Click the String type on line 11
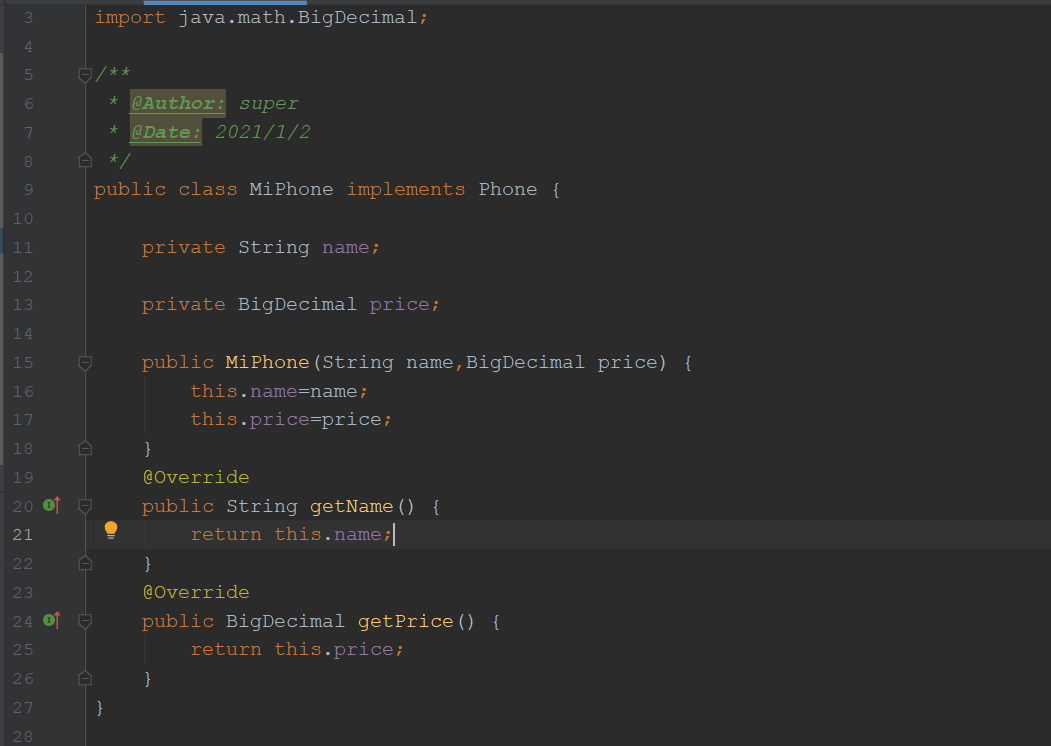 pyautogui.click(x=273, y=247)
